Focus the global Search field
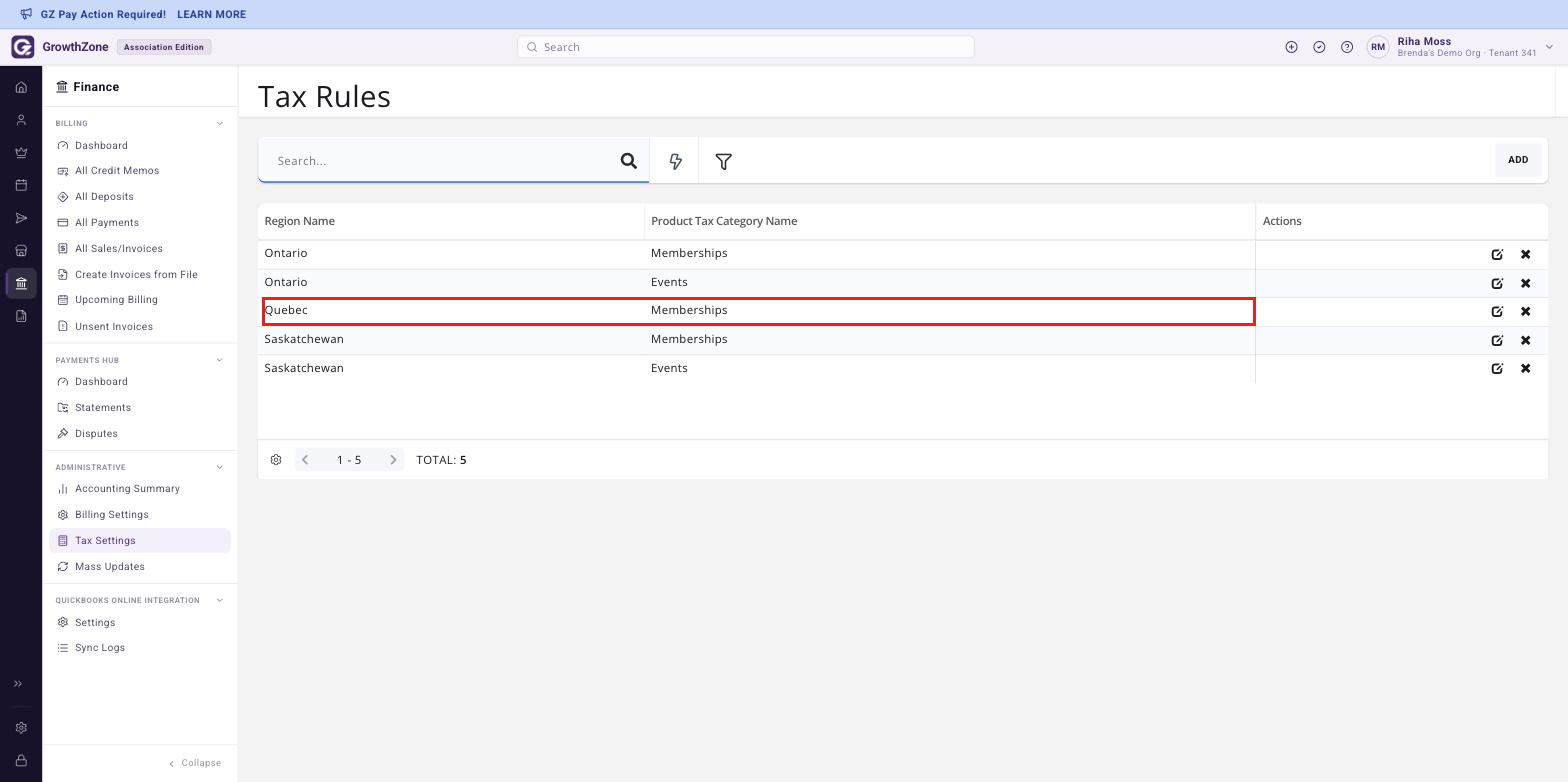 point(746,47)
